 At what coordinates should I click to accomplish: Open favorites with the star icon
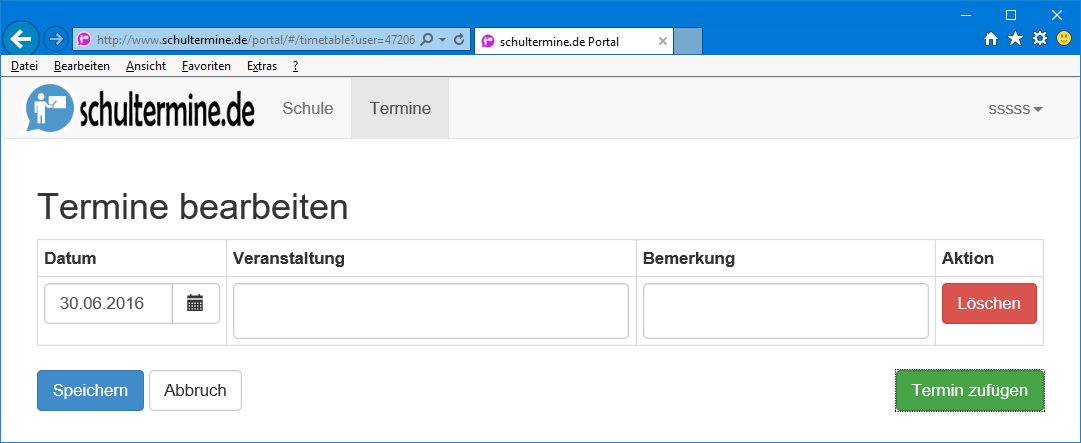[x=1015, y=39]
